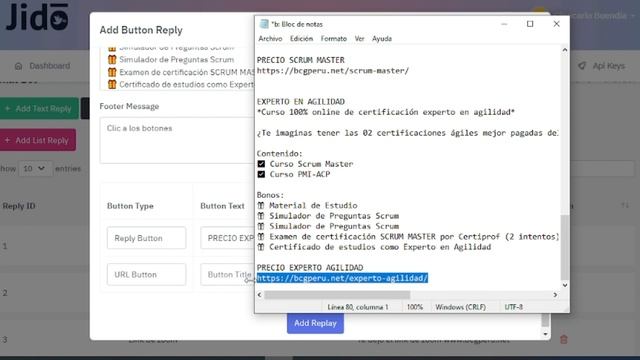640x360 pixels.
Task: Click the Add List Reply button
Action: click(38, 140)
